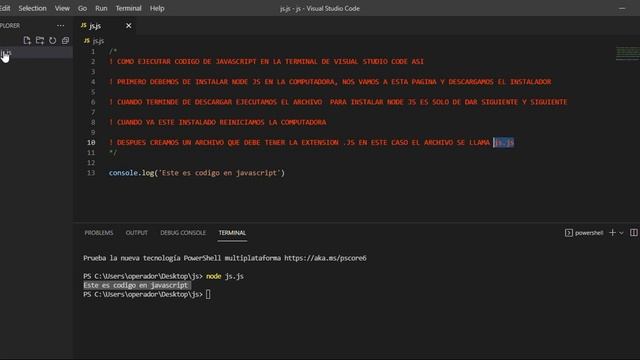640x360 pixels.
Task: Open the Help menu
Action: [157, 8]
